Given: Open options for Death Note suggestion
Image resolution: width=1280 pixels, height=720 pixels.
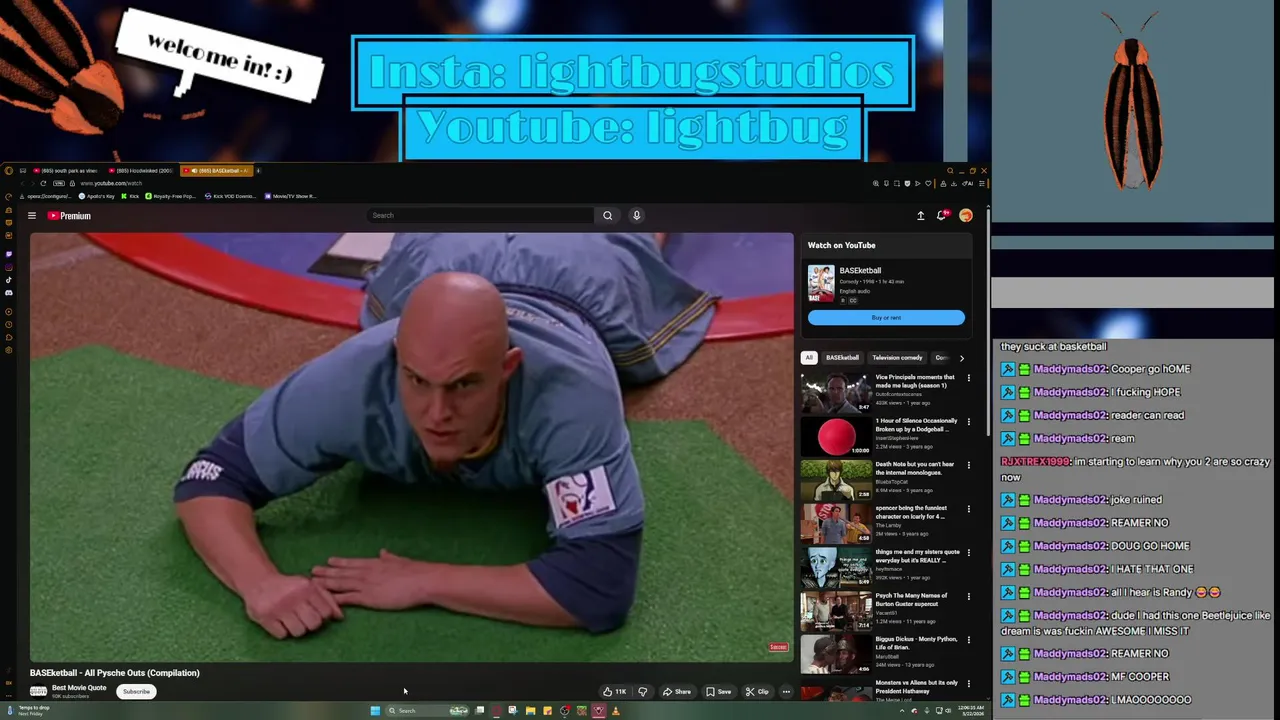Looking at the screenshot, I should [968, 465].
